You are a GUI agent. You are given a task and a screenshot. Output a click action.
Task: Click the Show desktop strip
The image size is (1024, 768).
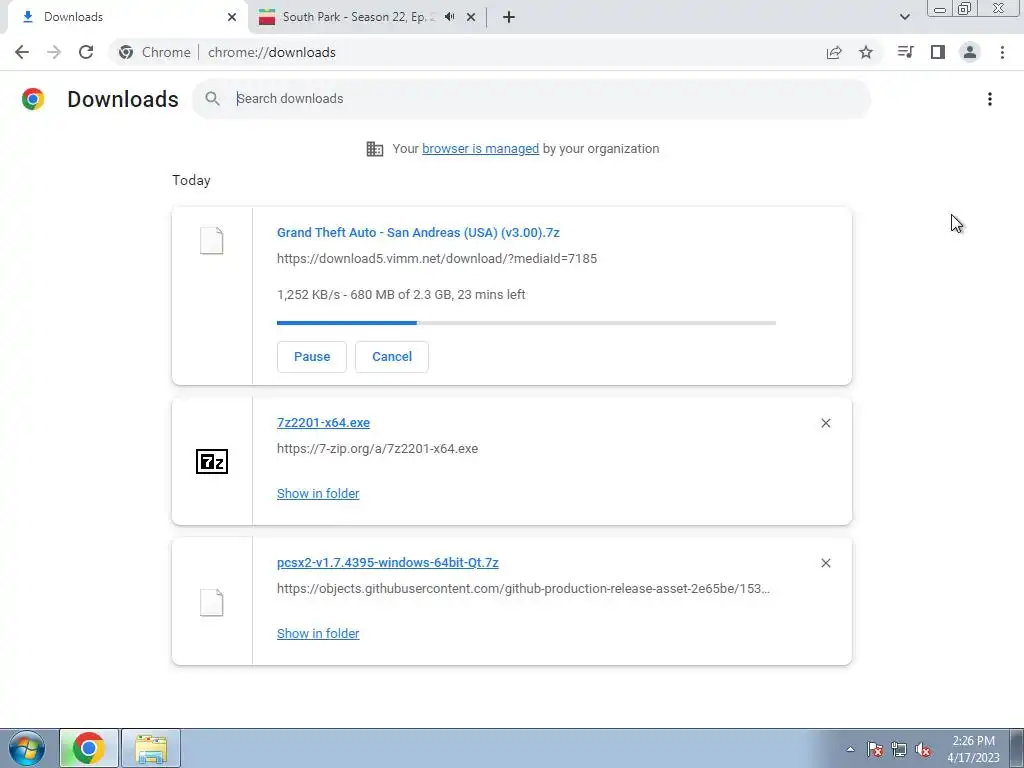pyautogui.click(x=1016, y=748)
